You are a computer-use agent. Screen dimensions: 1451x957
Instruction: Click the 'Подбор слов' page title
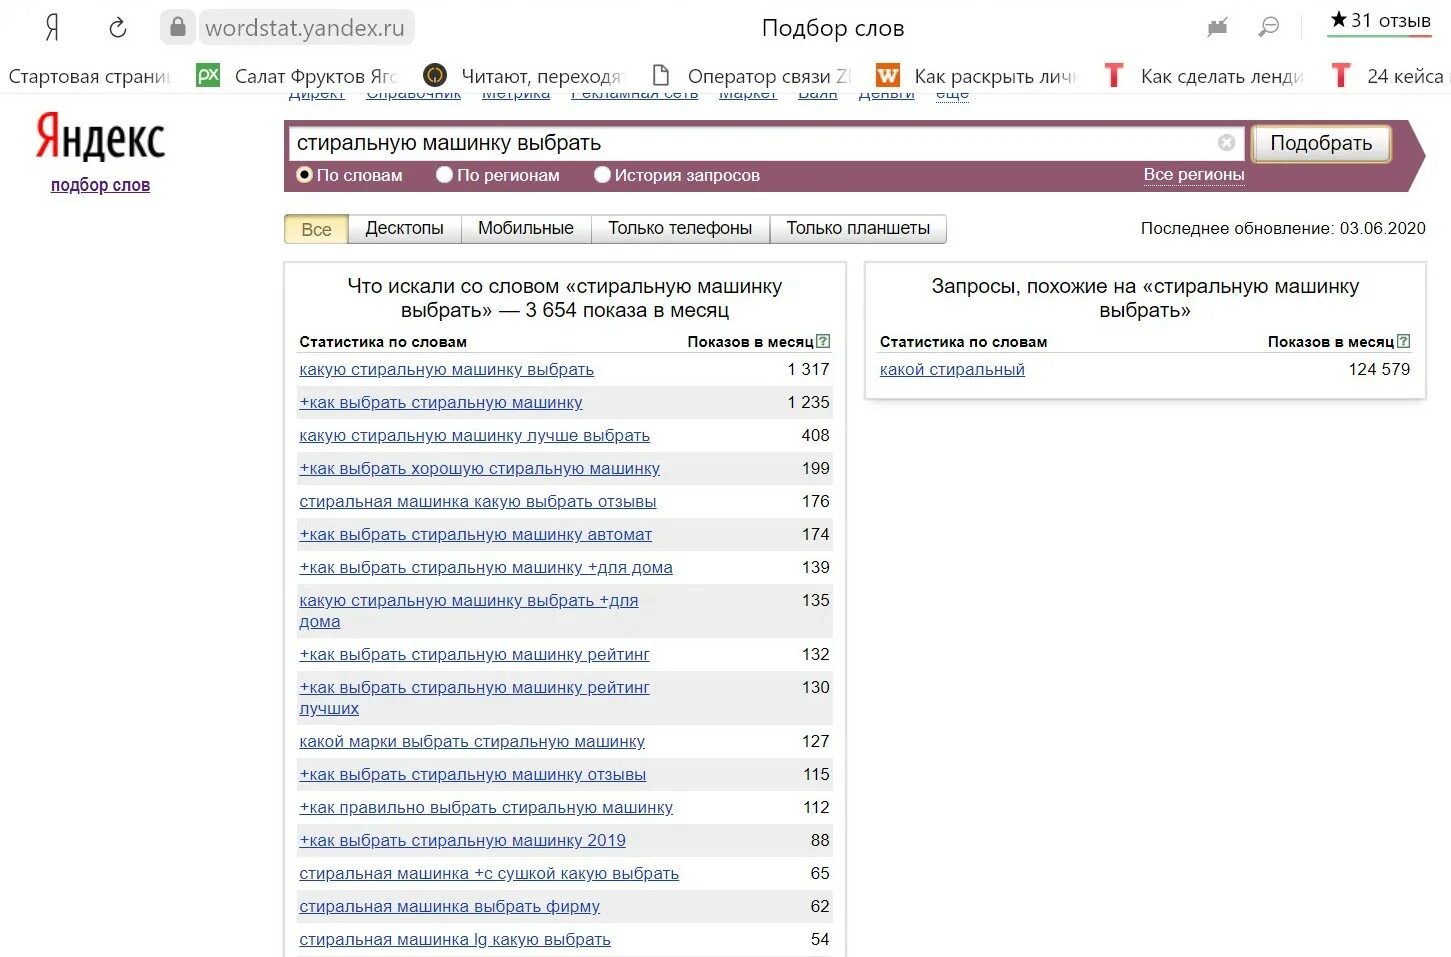833,28
